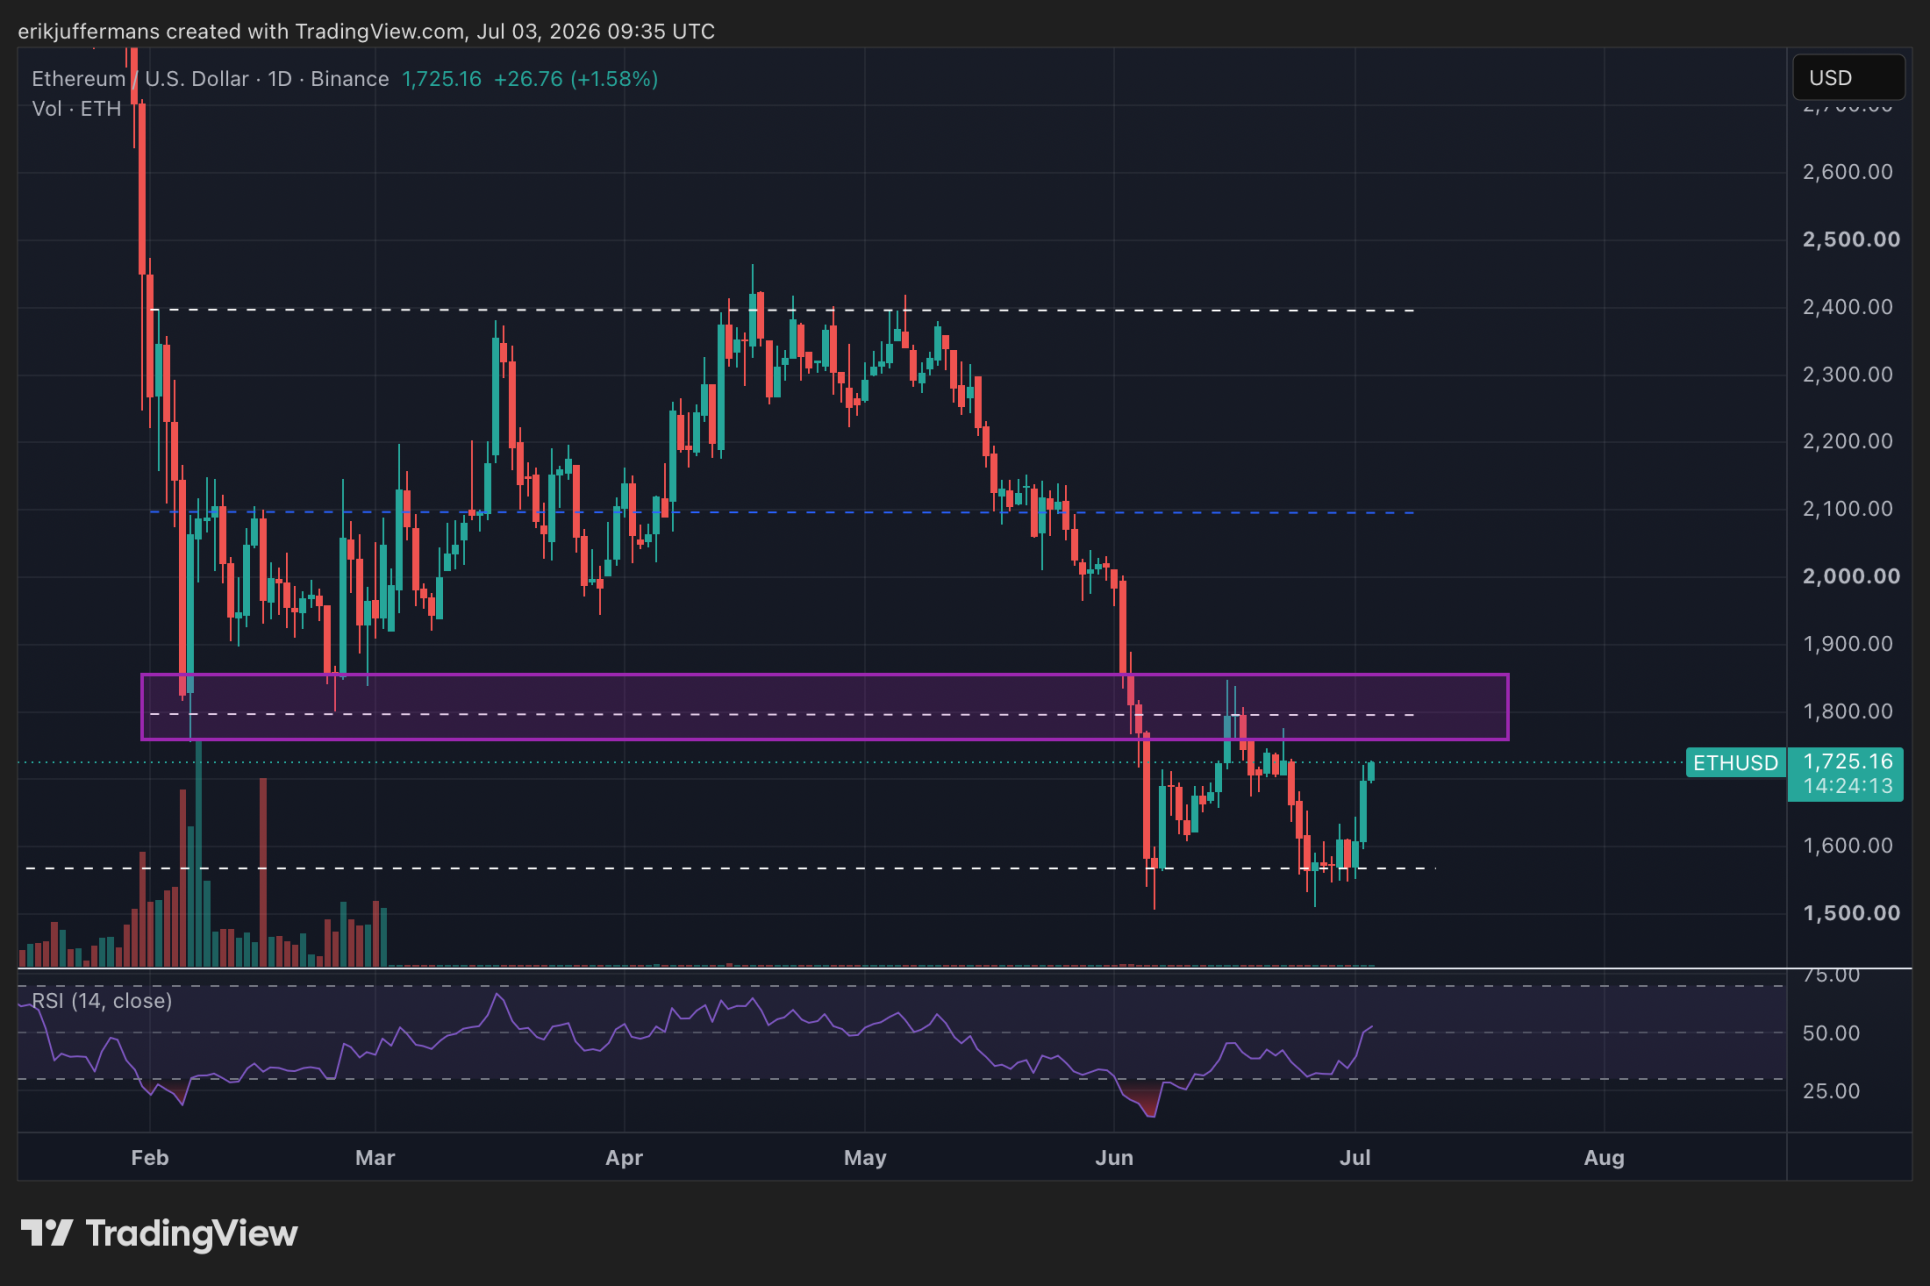1930x1286 pixels.
Task: Click the 2,600.00 price axis label
Action: click(x=1848, y=172)
